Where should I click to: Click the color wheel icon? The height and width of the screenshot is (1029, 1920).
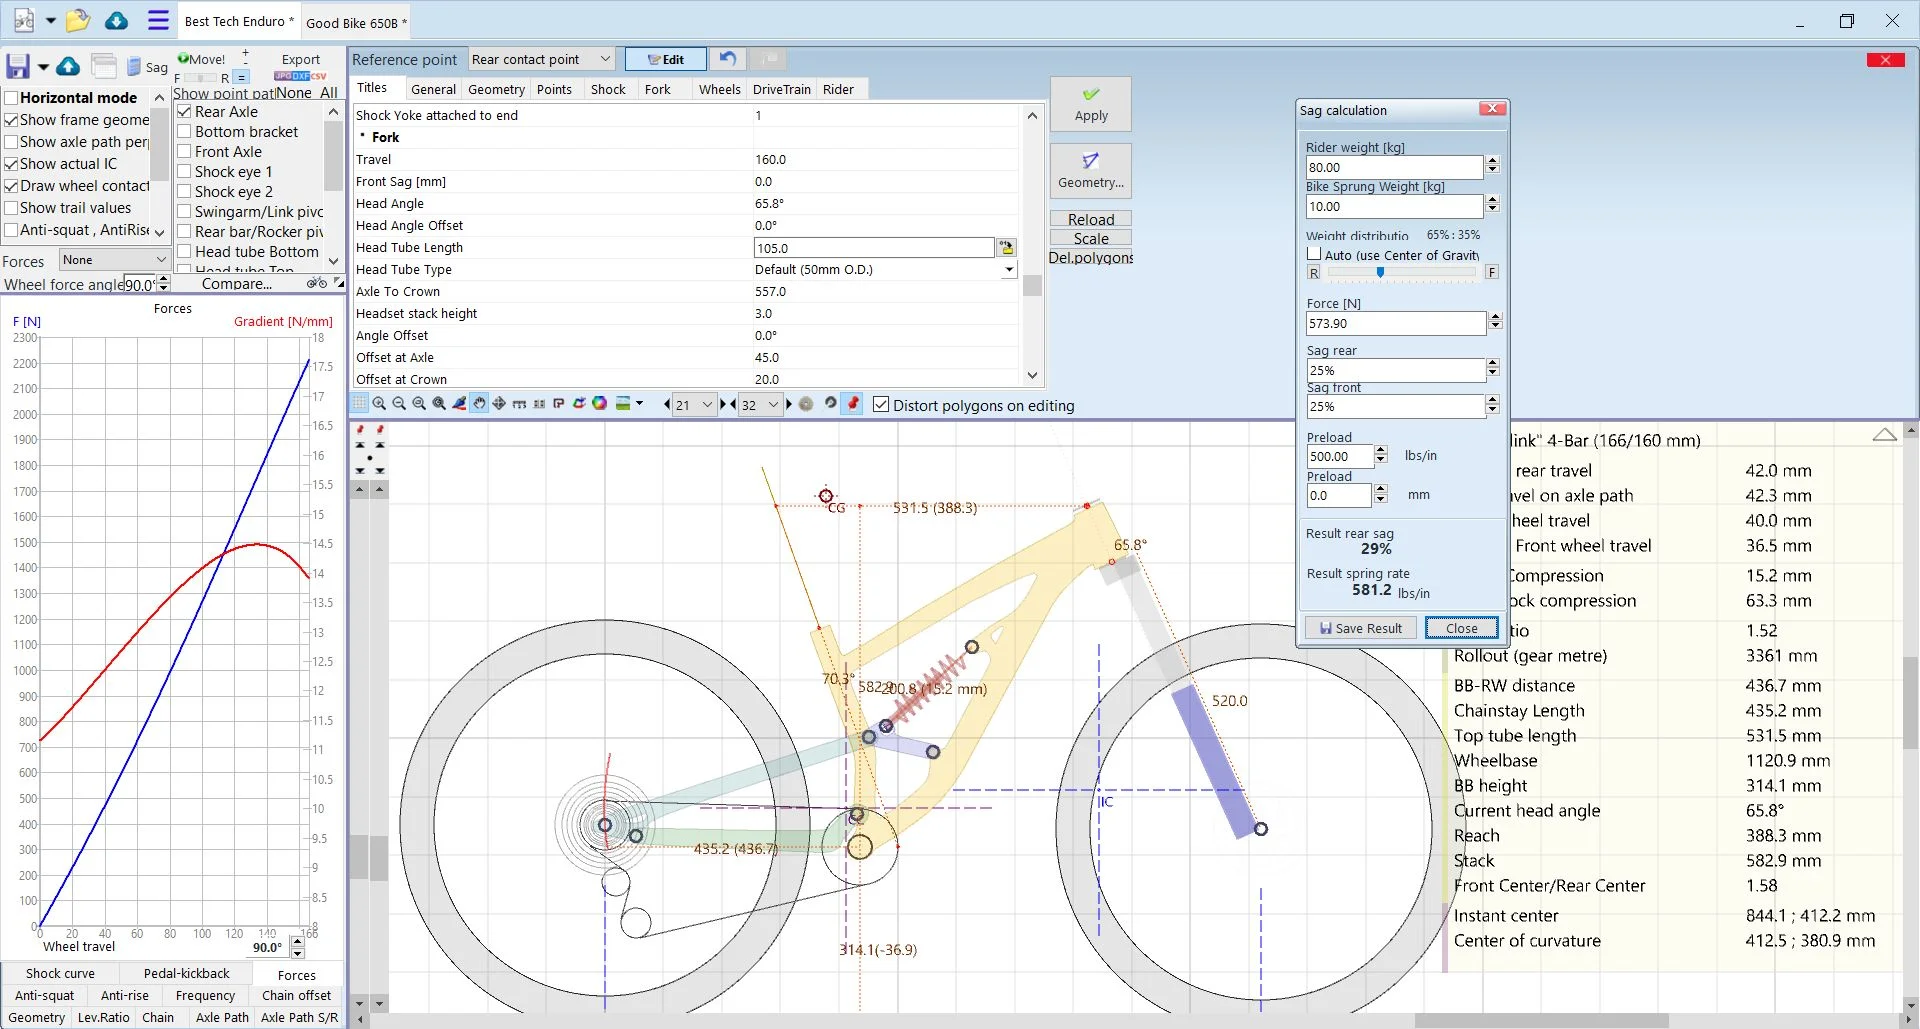coord(599,404)
